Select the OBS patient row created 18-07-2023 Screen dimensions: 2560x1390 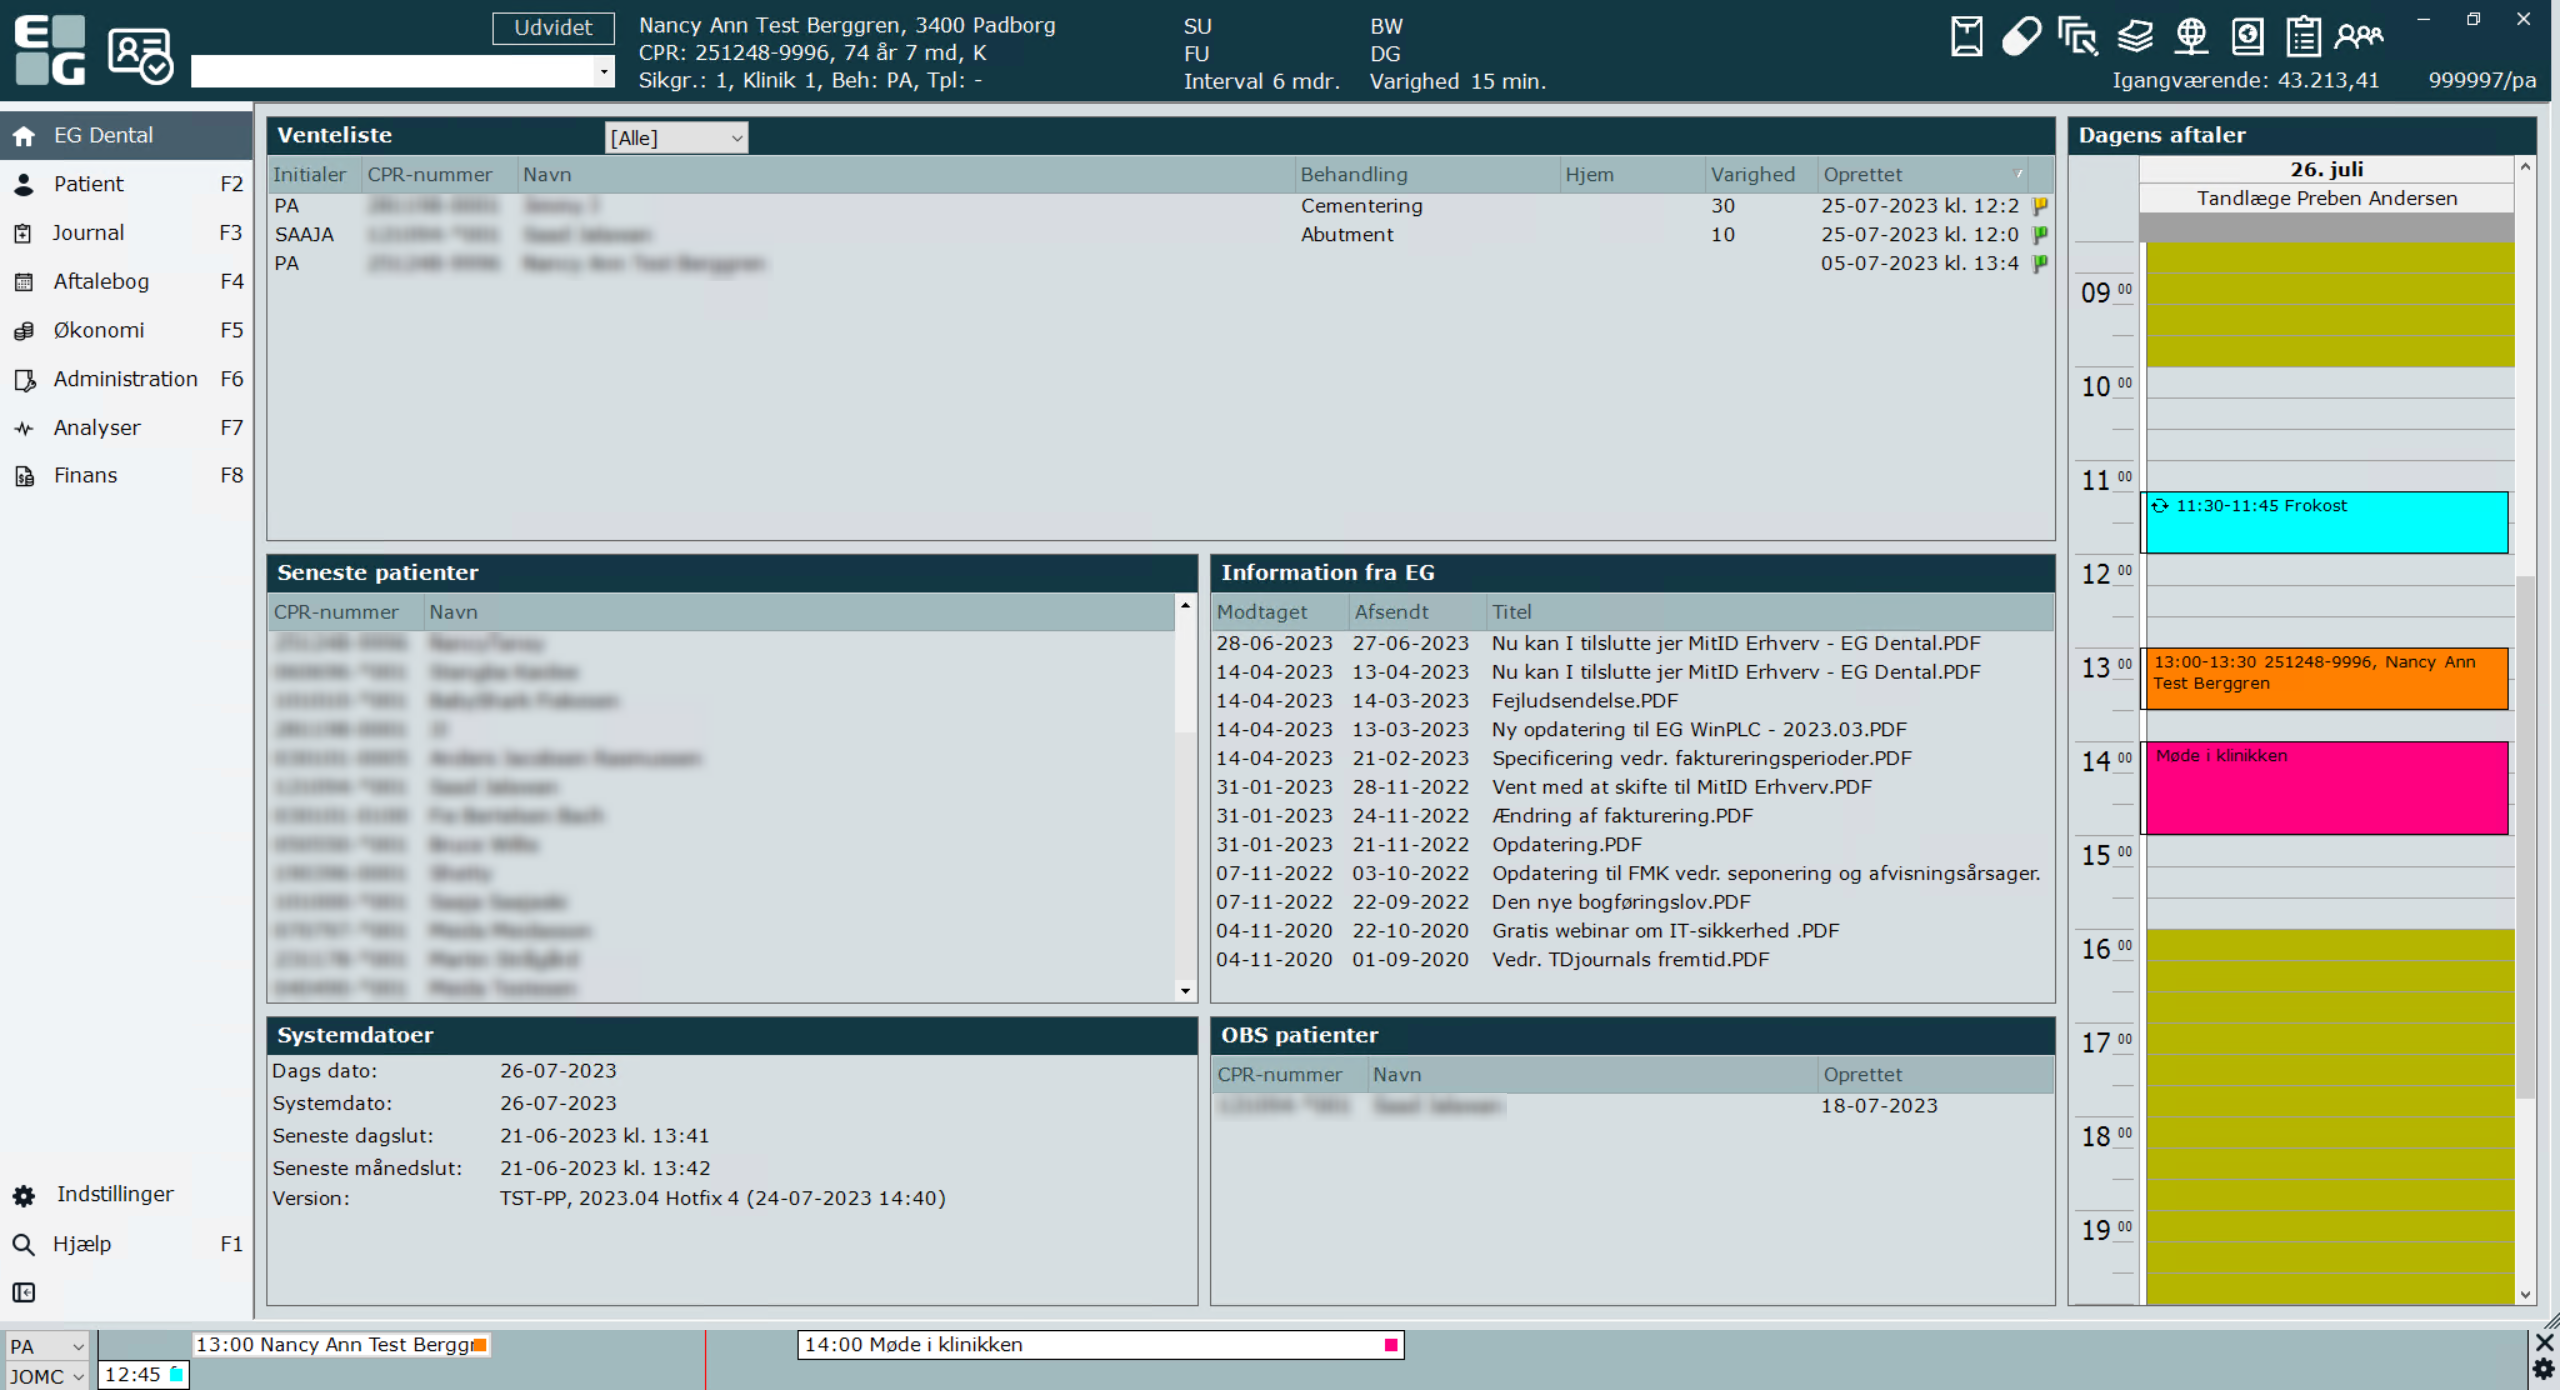tap(1632, 1106)
